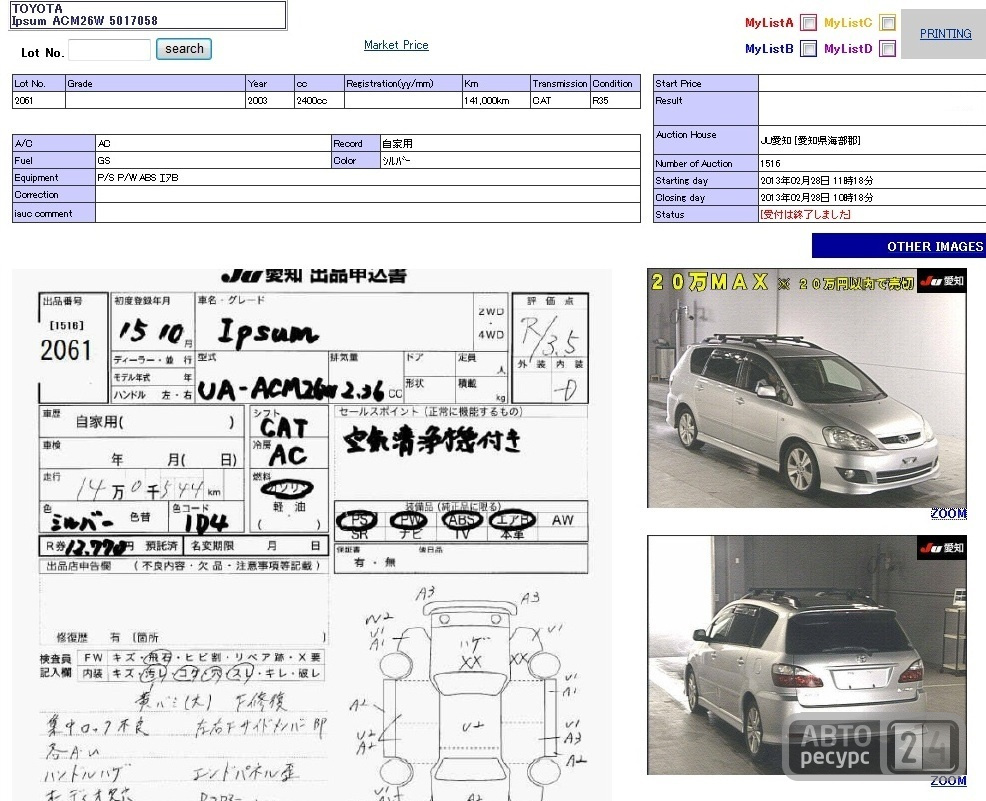The image size is (986, 801).
Task: Tick the MyListB checkbox
Action: pyautogui.click(x=808, y=48)
